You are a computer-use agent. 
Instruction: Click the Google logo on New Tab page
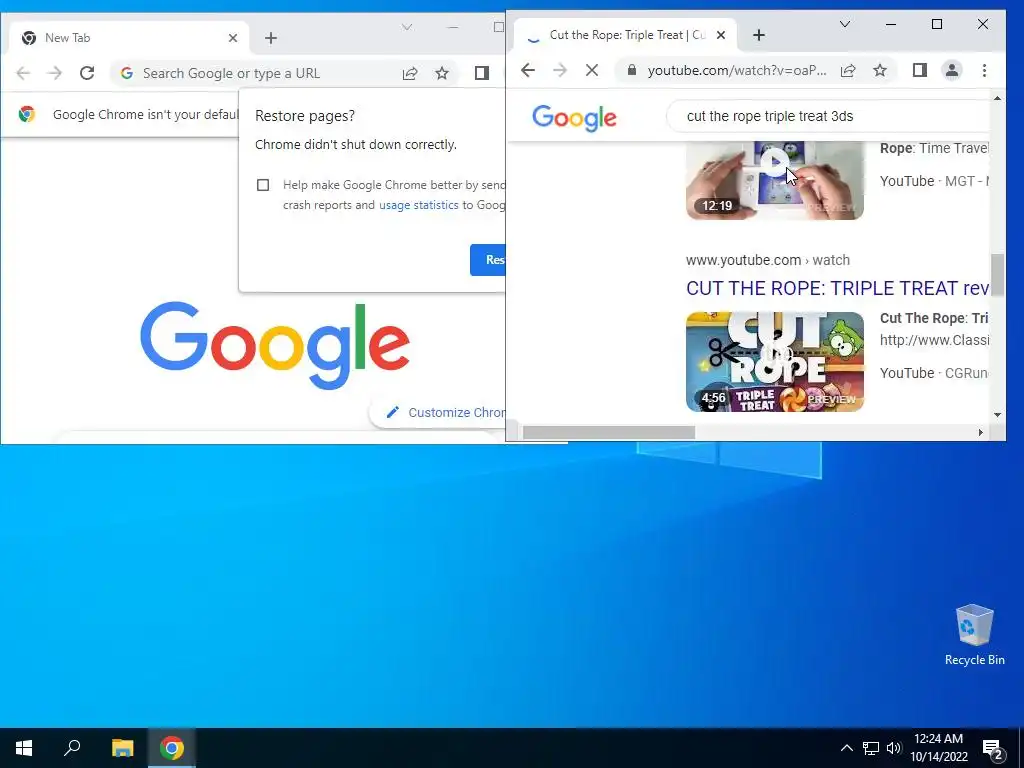click(x=275, y=345)
